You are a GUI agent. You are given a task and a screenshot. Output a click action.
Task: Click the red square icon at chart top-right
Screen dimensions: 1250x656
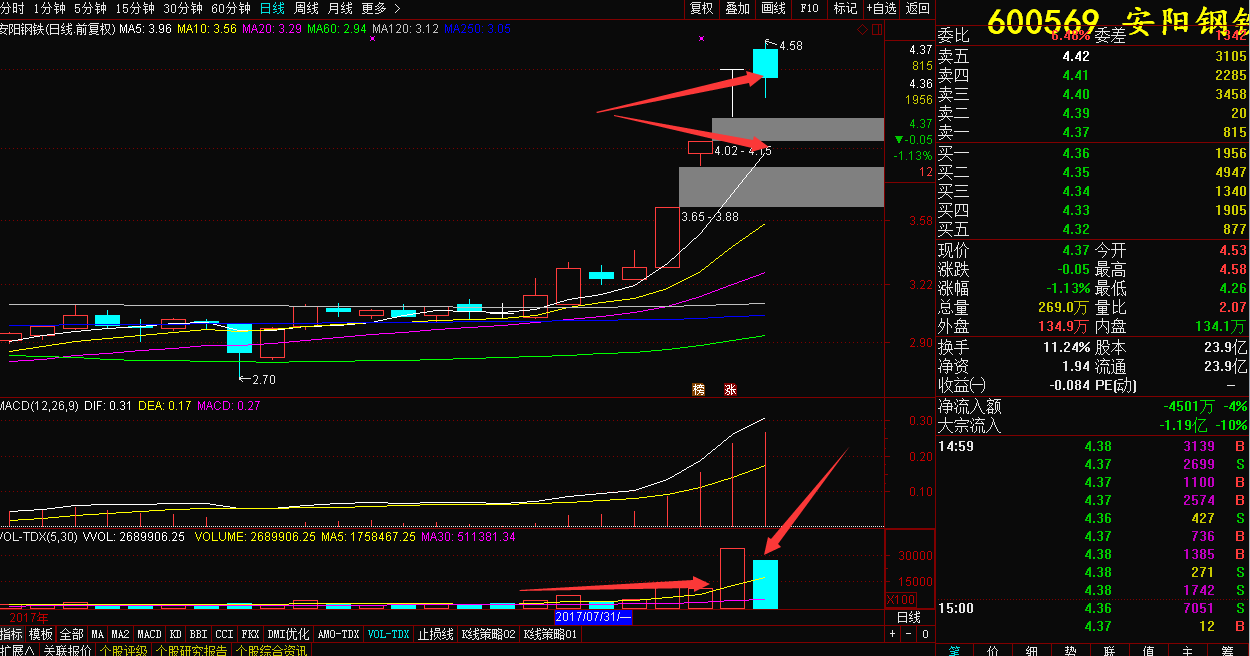click(876, 30)
